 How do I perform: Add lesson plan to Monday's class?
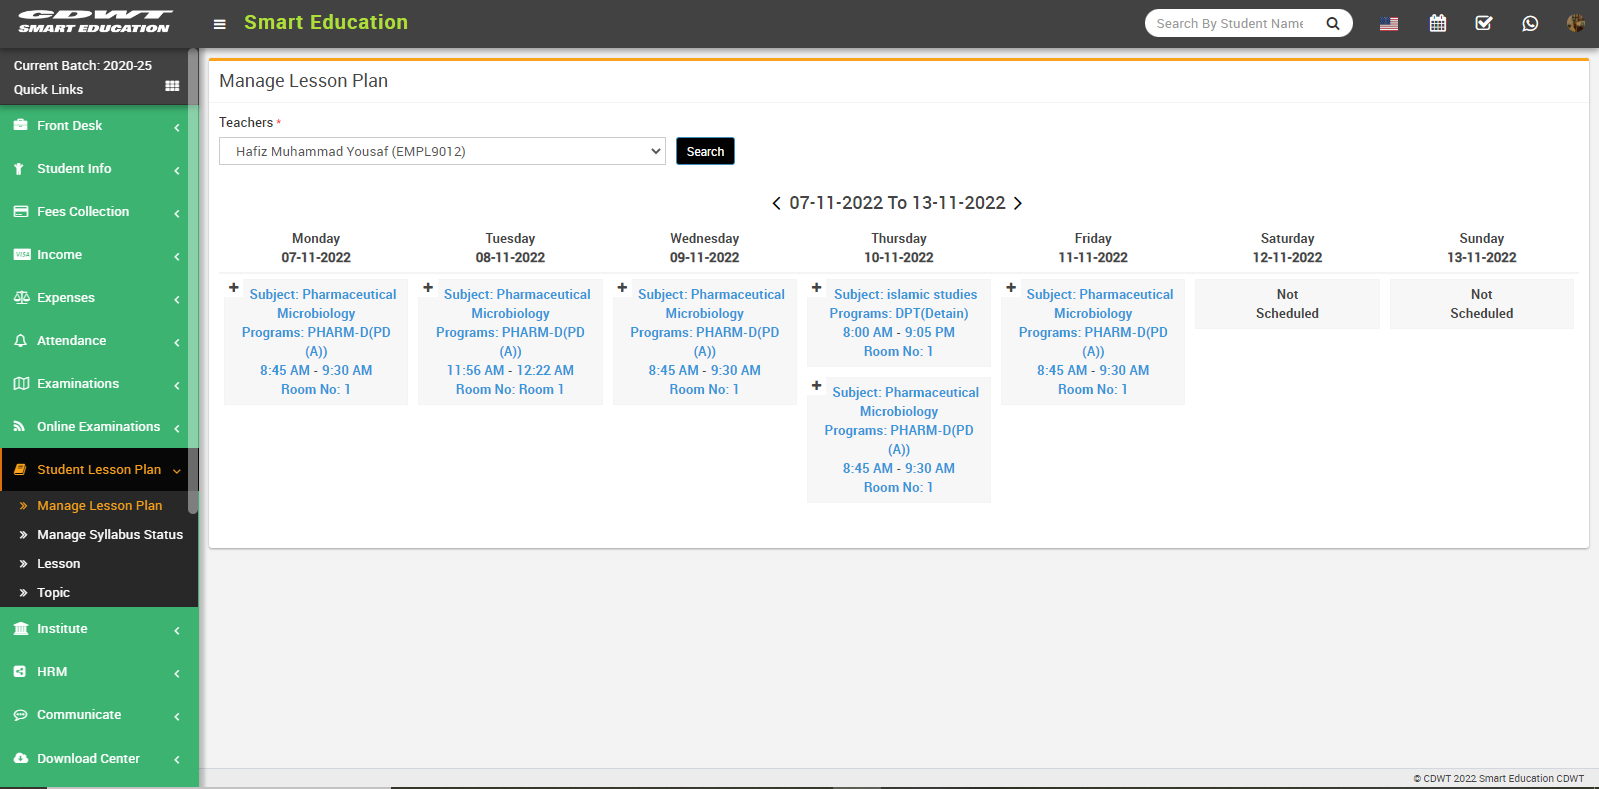234,288
